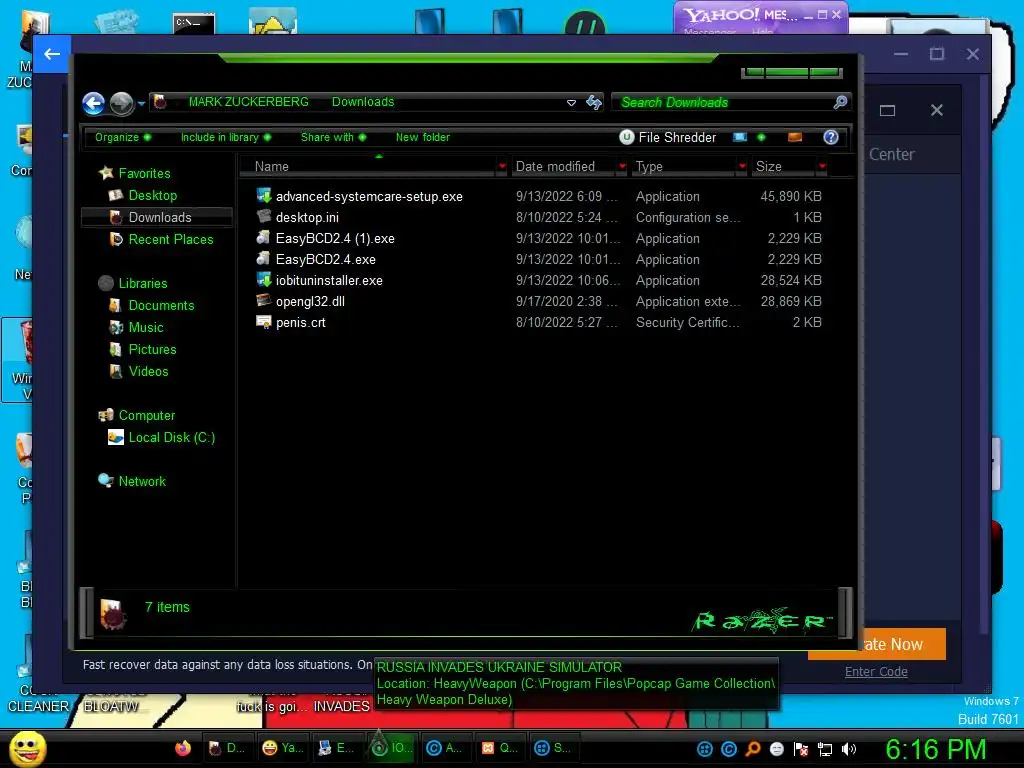This screenshot has height=768, width=1024.
Task: Click the Enter Code link
Action: [876, 672]
